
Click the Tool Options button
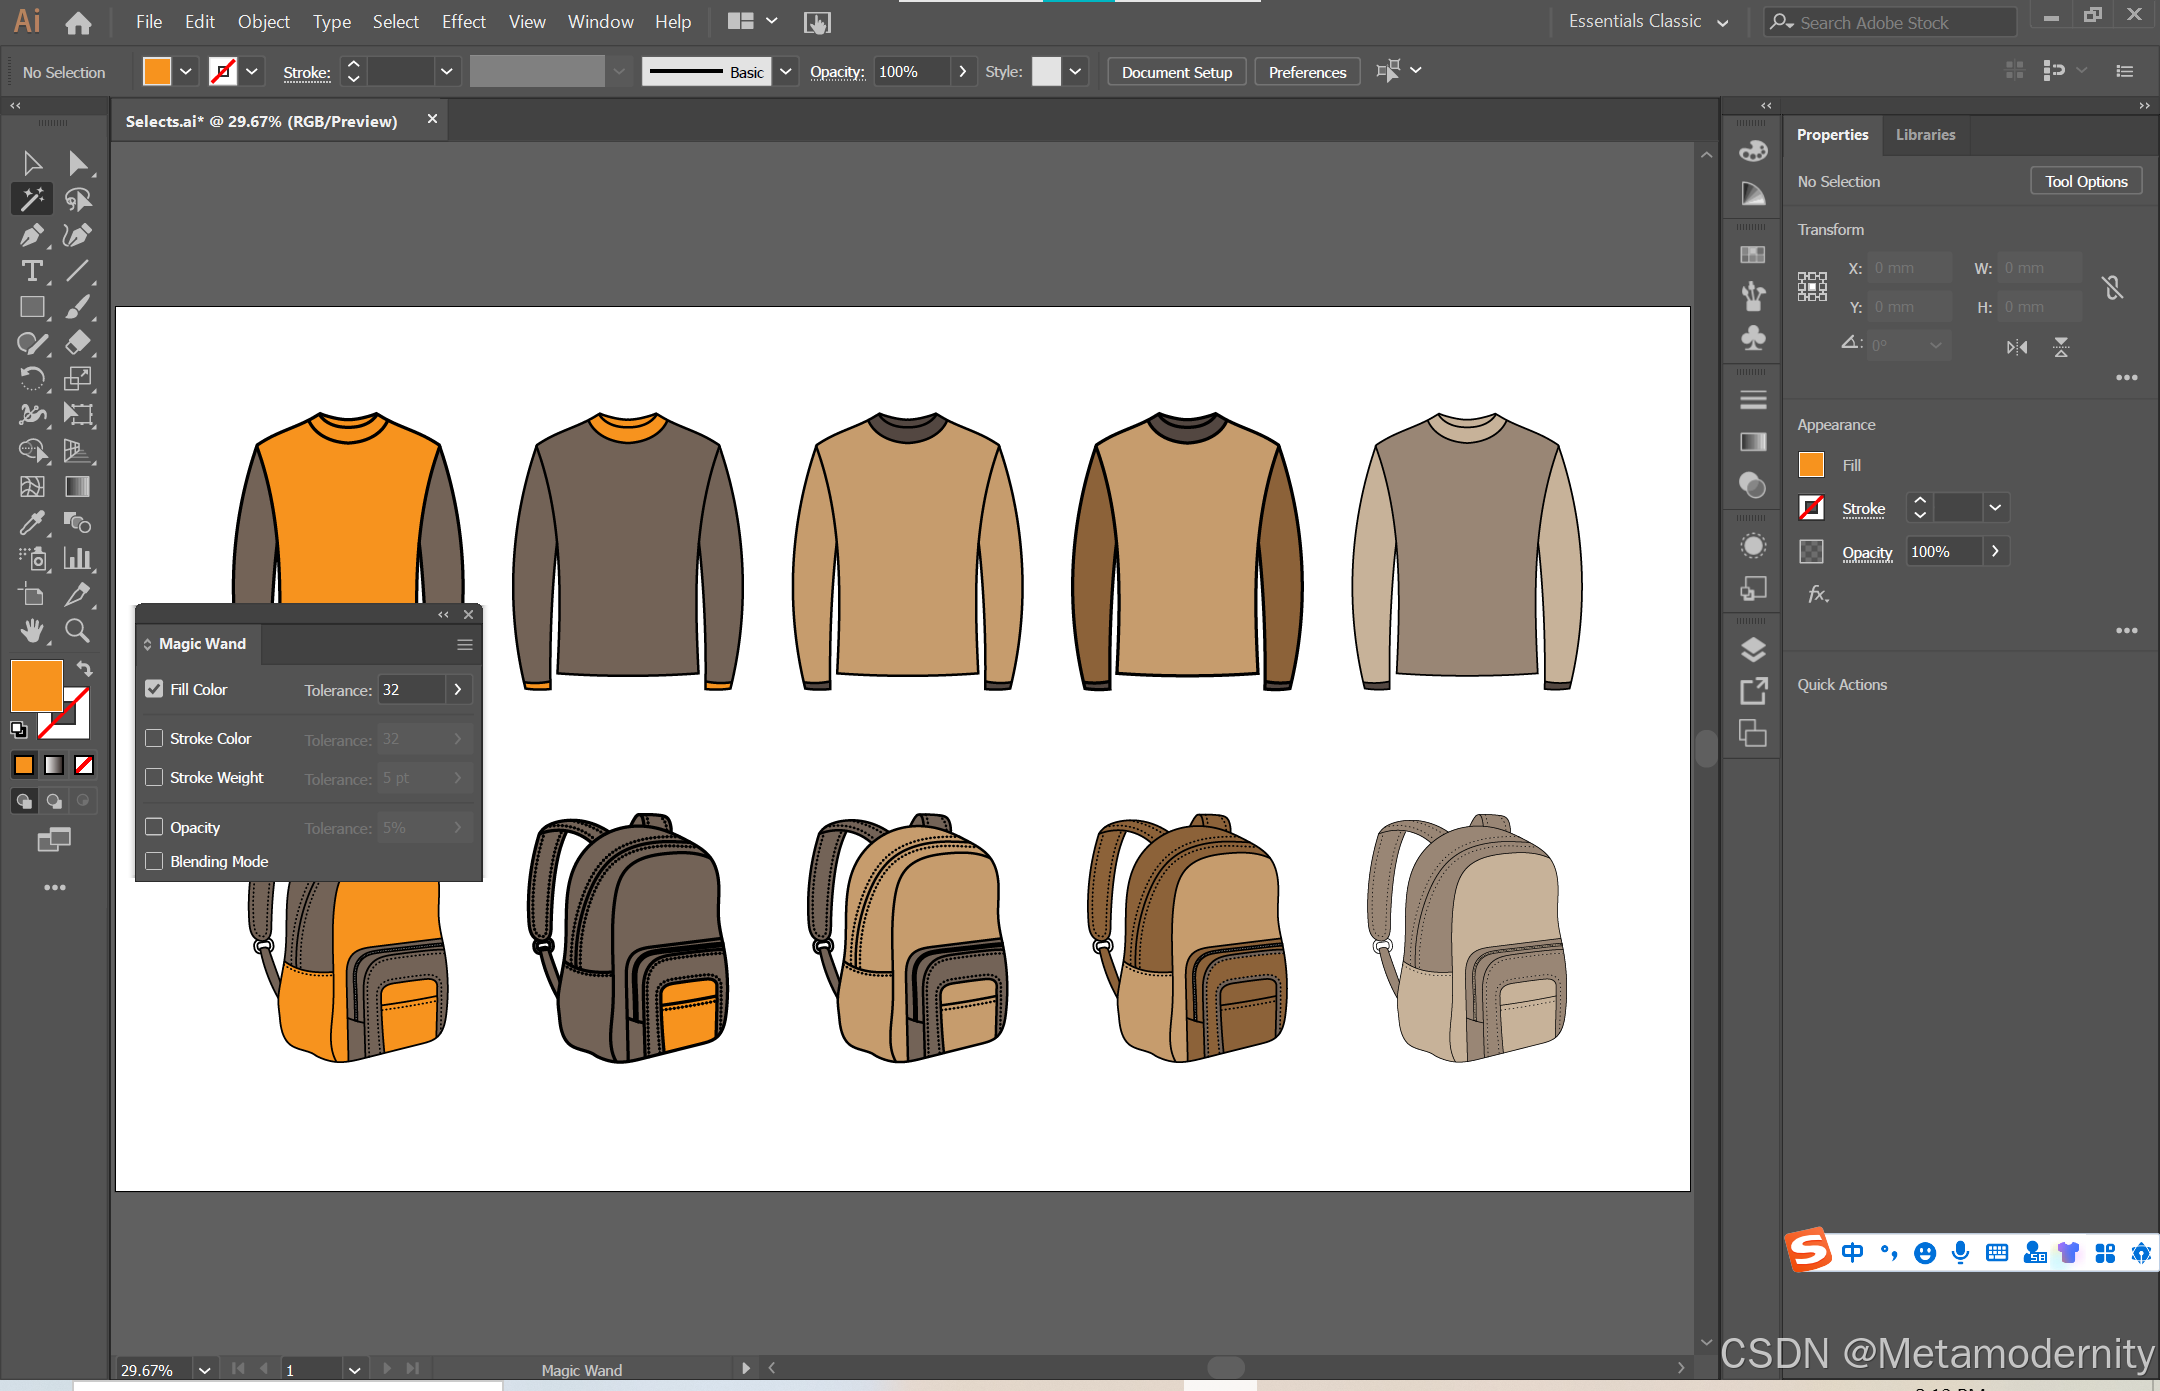tap(2085, 181)
